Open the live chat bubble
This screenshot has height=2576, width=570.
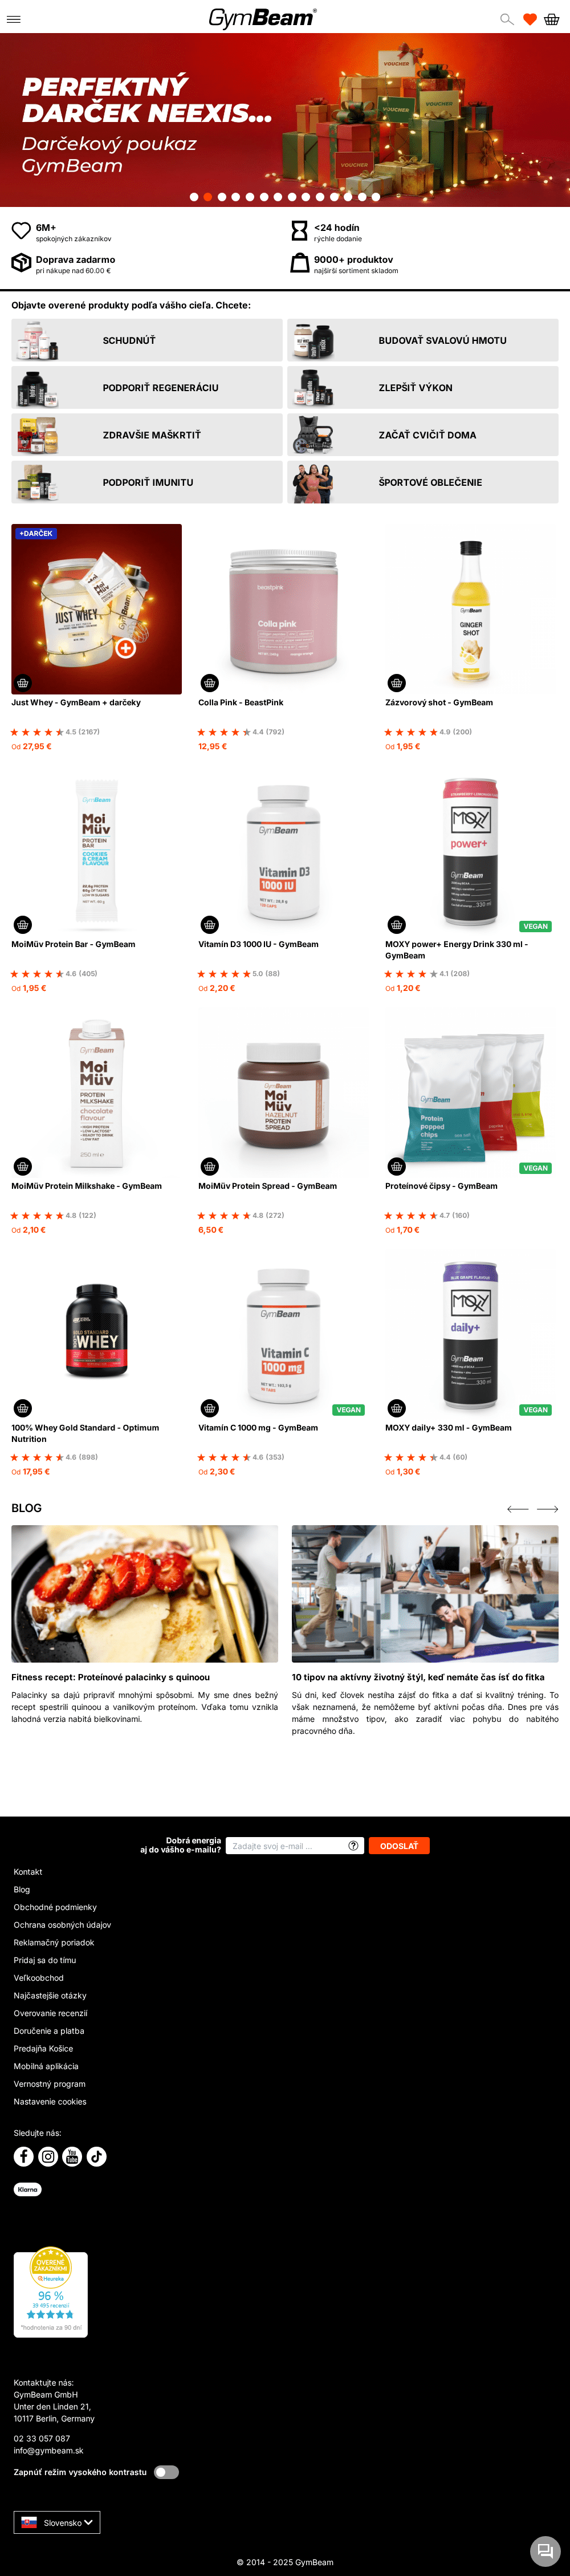[544, 2550]
